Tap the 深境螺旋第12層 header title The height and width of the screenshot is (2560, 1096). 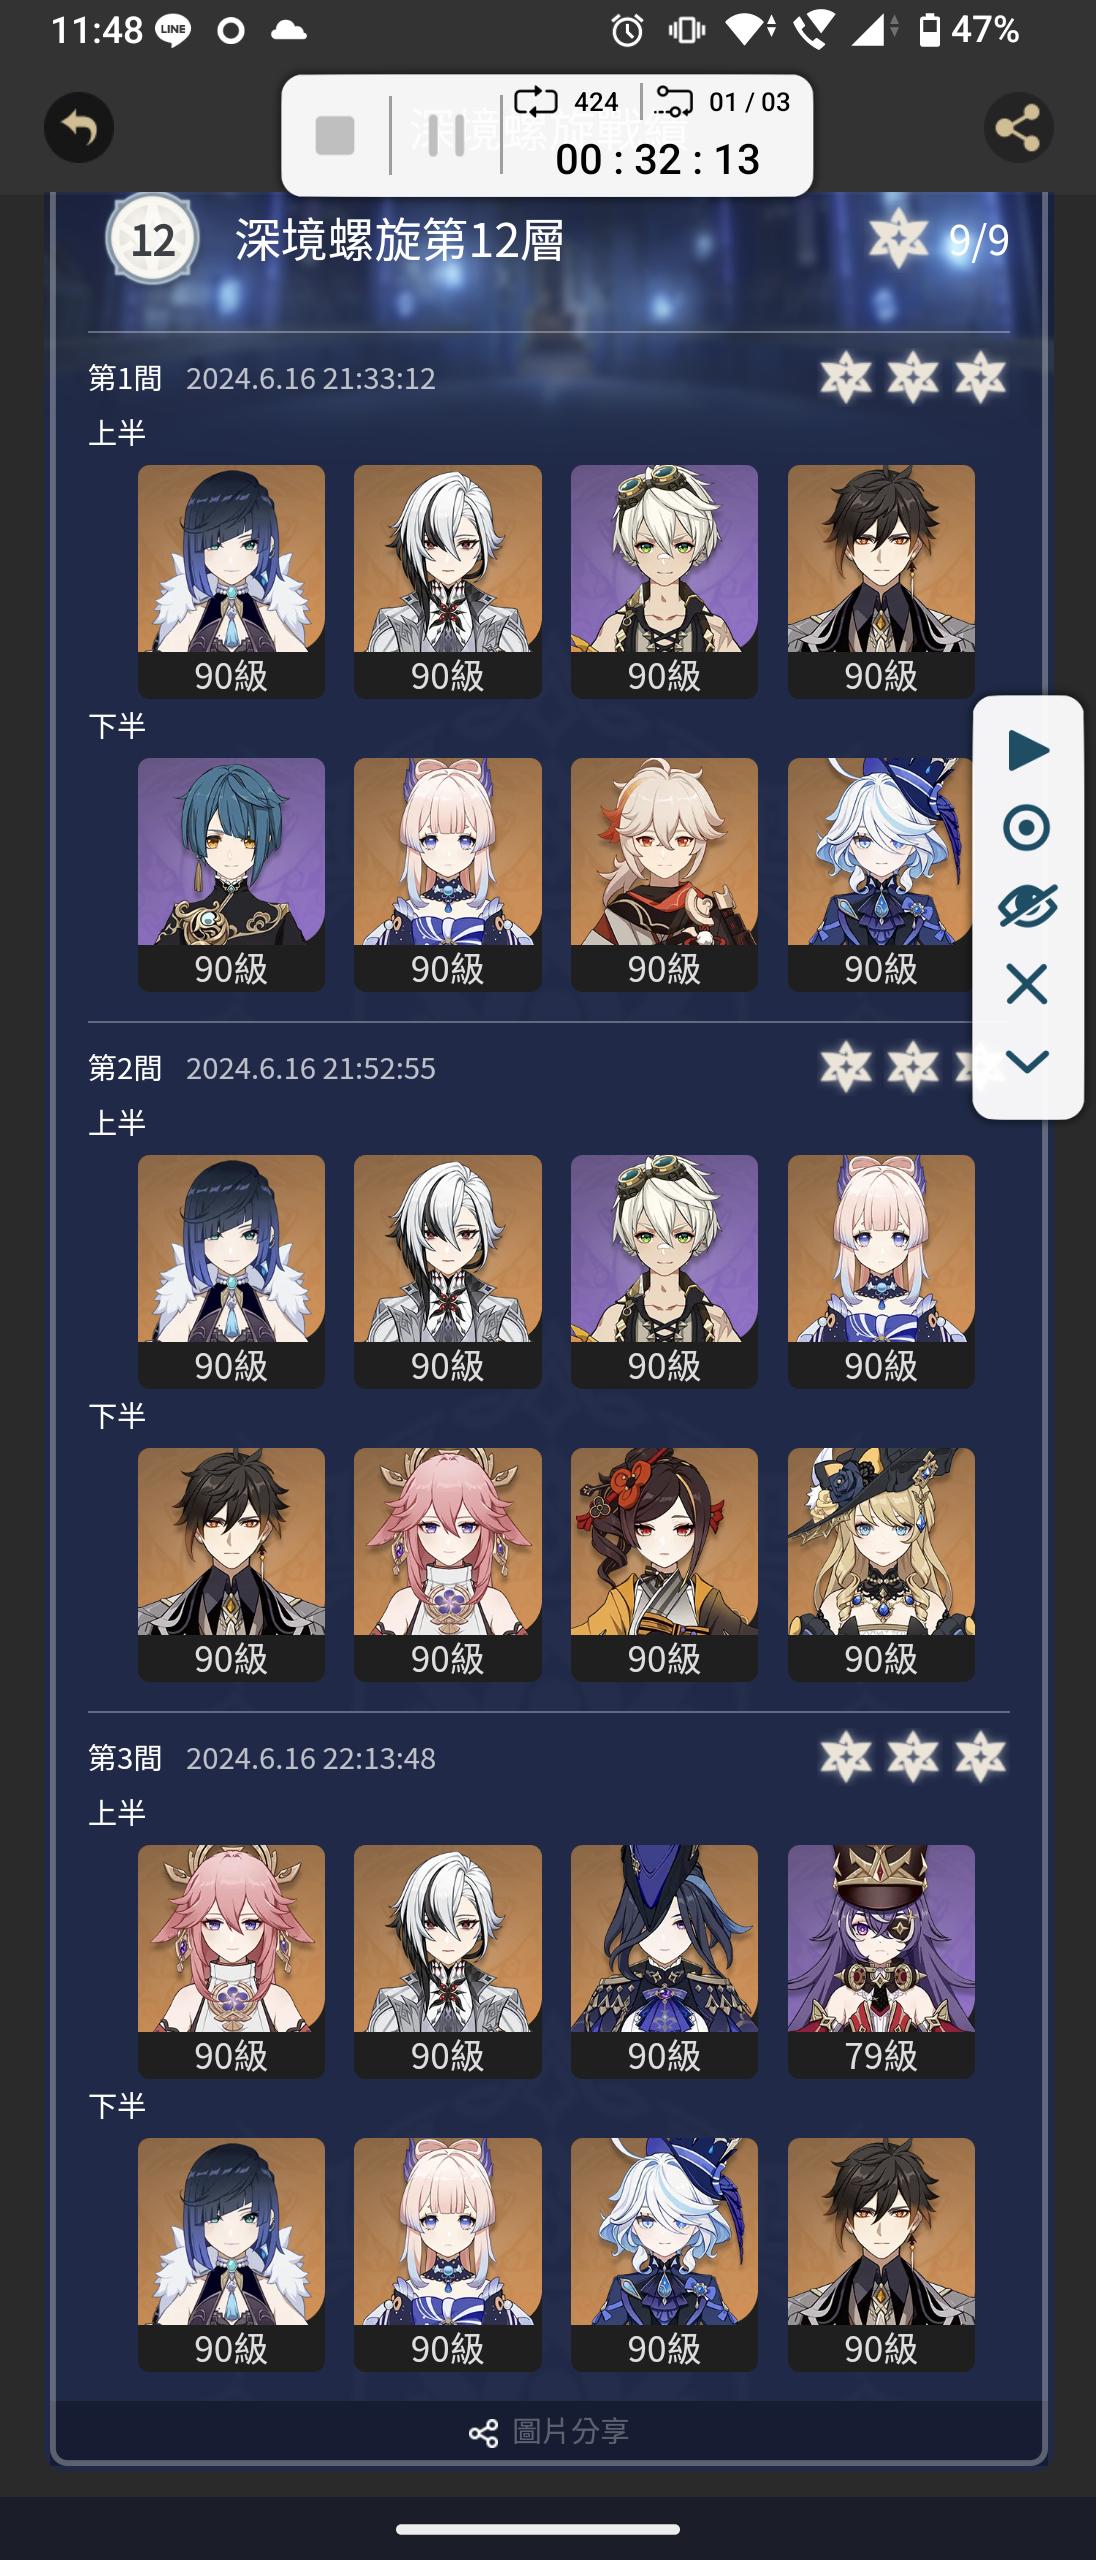coord(400,240)
